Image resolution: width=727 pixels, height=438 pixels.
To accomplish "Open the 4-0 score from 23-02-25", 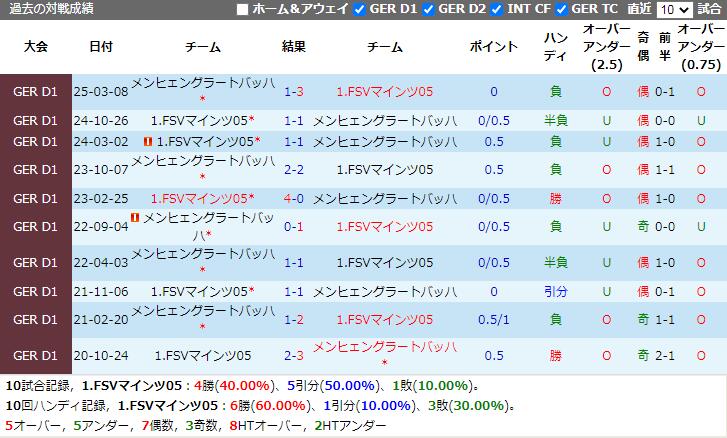I will coord(294,198).
